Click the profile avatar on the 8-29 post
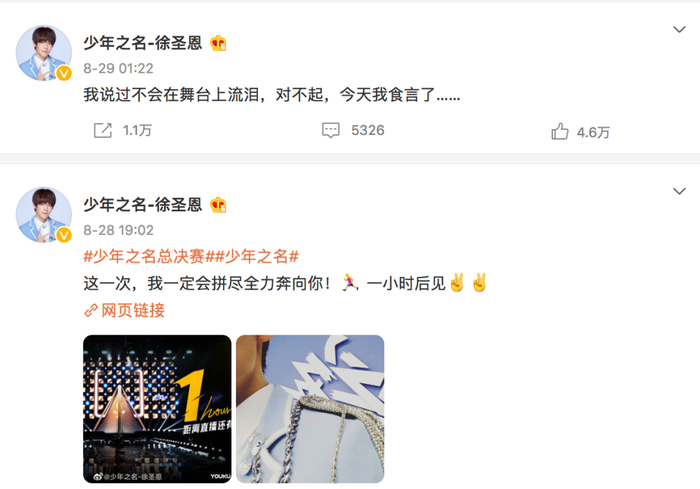Viewport: 700px width, 489px height. coord(44,53)
